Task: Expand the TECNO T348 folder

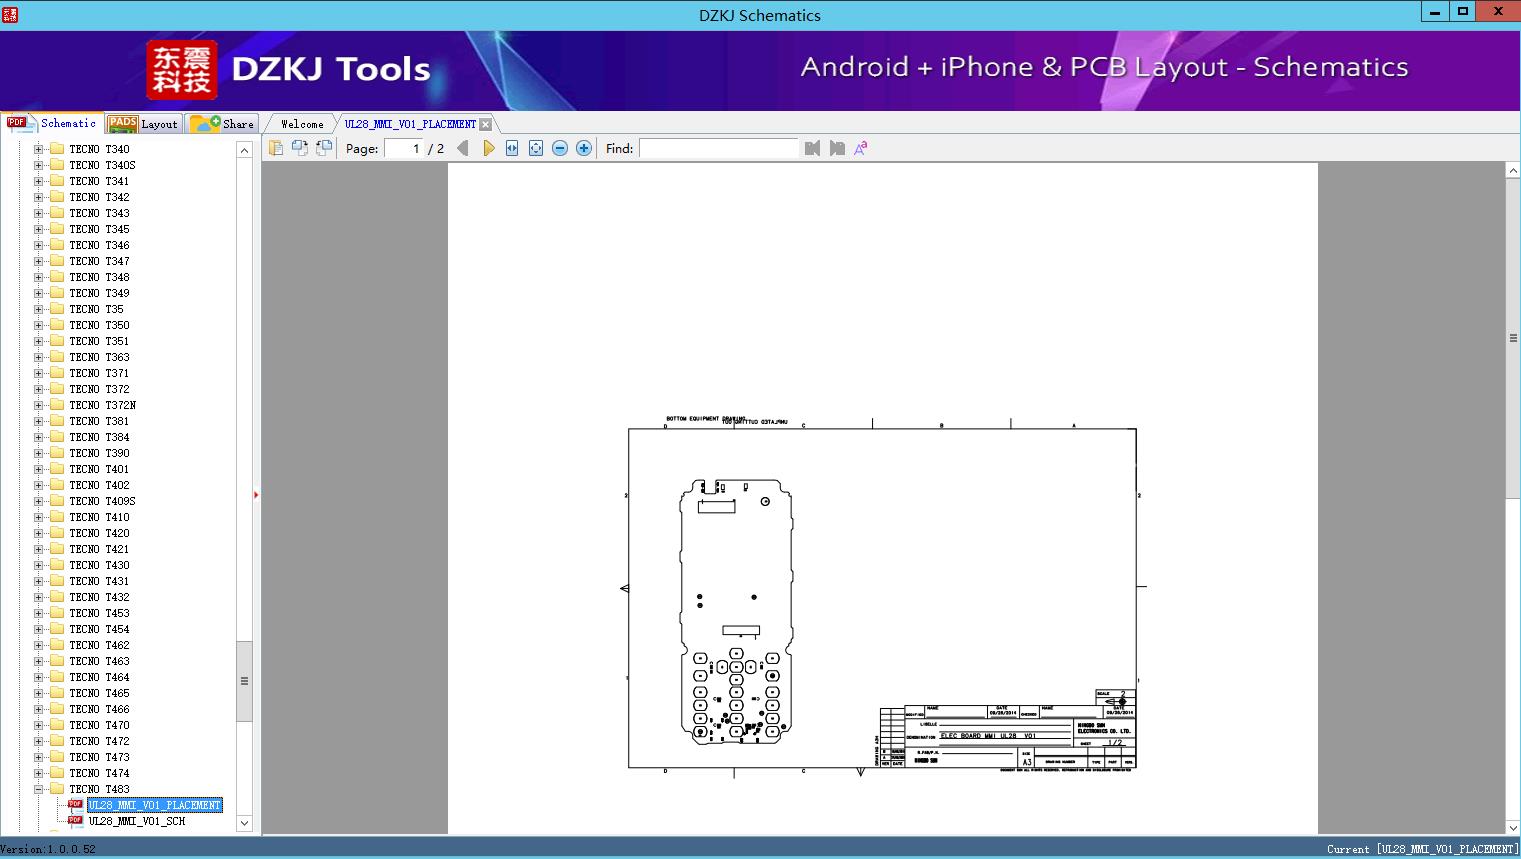Action: click(x=39, y=277)
